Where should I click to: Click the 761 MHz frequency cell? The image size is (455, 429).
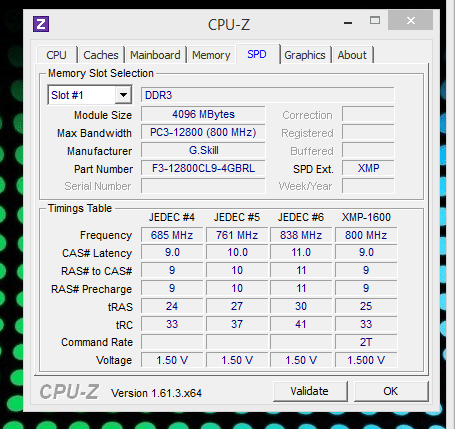237,235
